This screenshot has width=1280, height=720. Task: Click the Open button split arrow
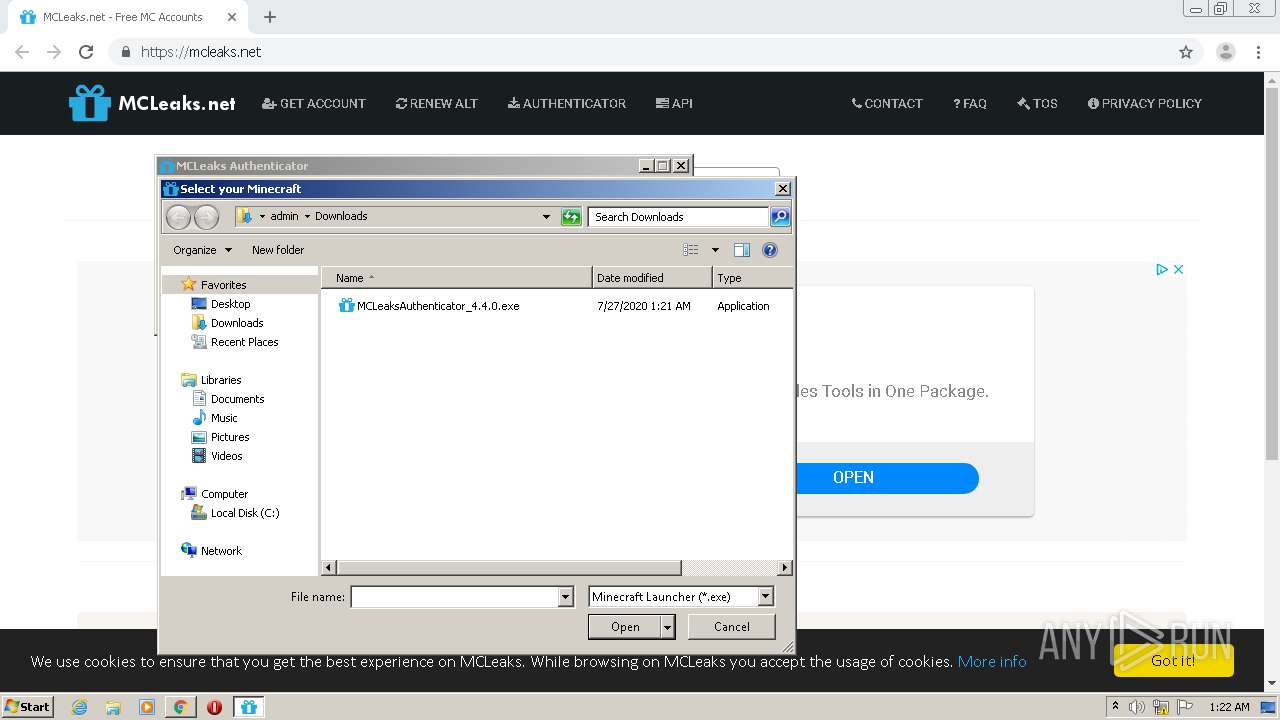pyautogui.click(x=668, y=627)
